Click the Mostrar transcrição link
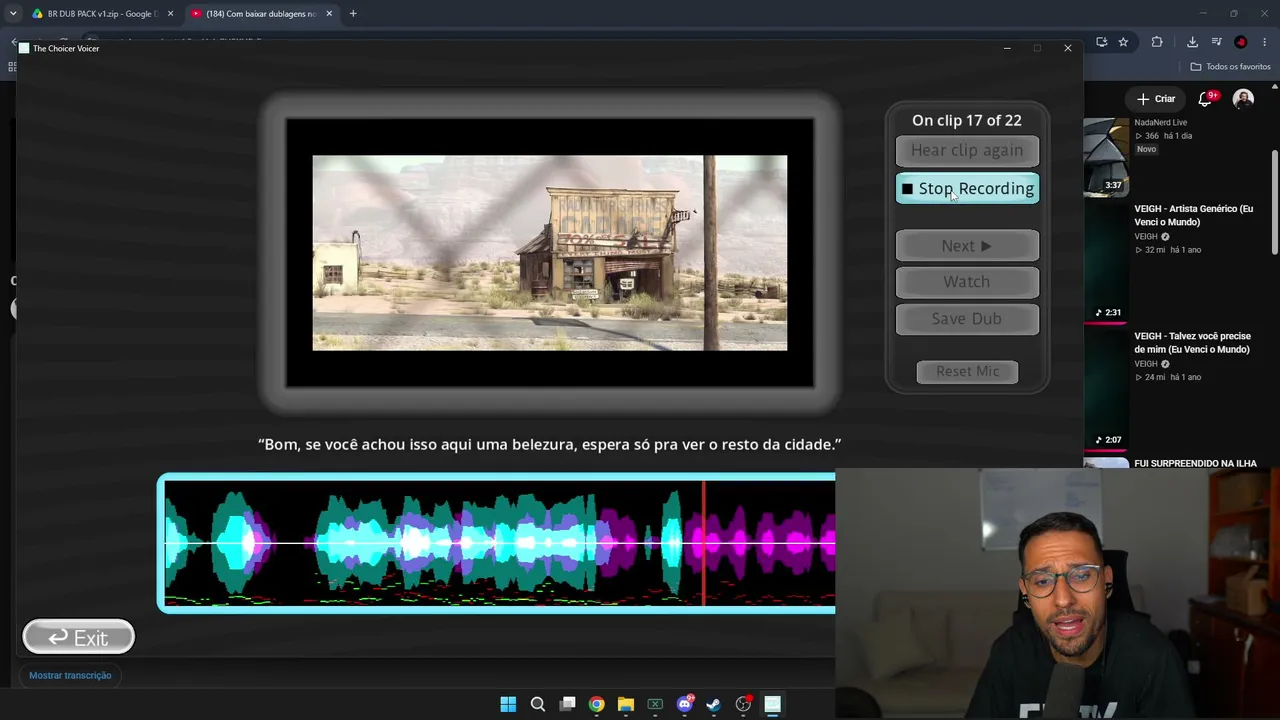 (70, 675)
